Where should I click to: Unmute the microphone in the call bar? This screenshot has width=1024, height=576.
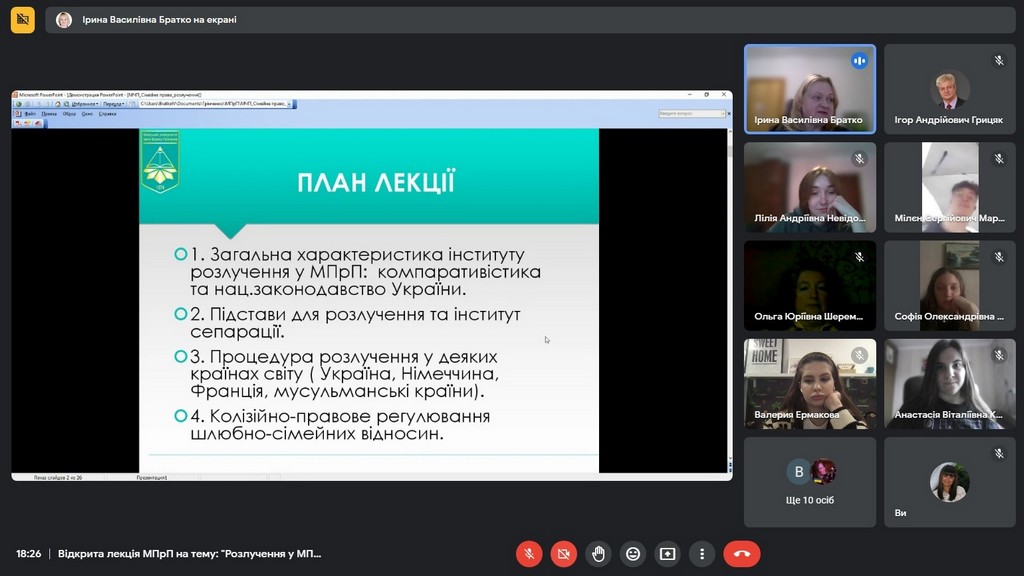529,553
